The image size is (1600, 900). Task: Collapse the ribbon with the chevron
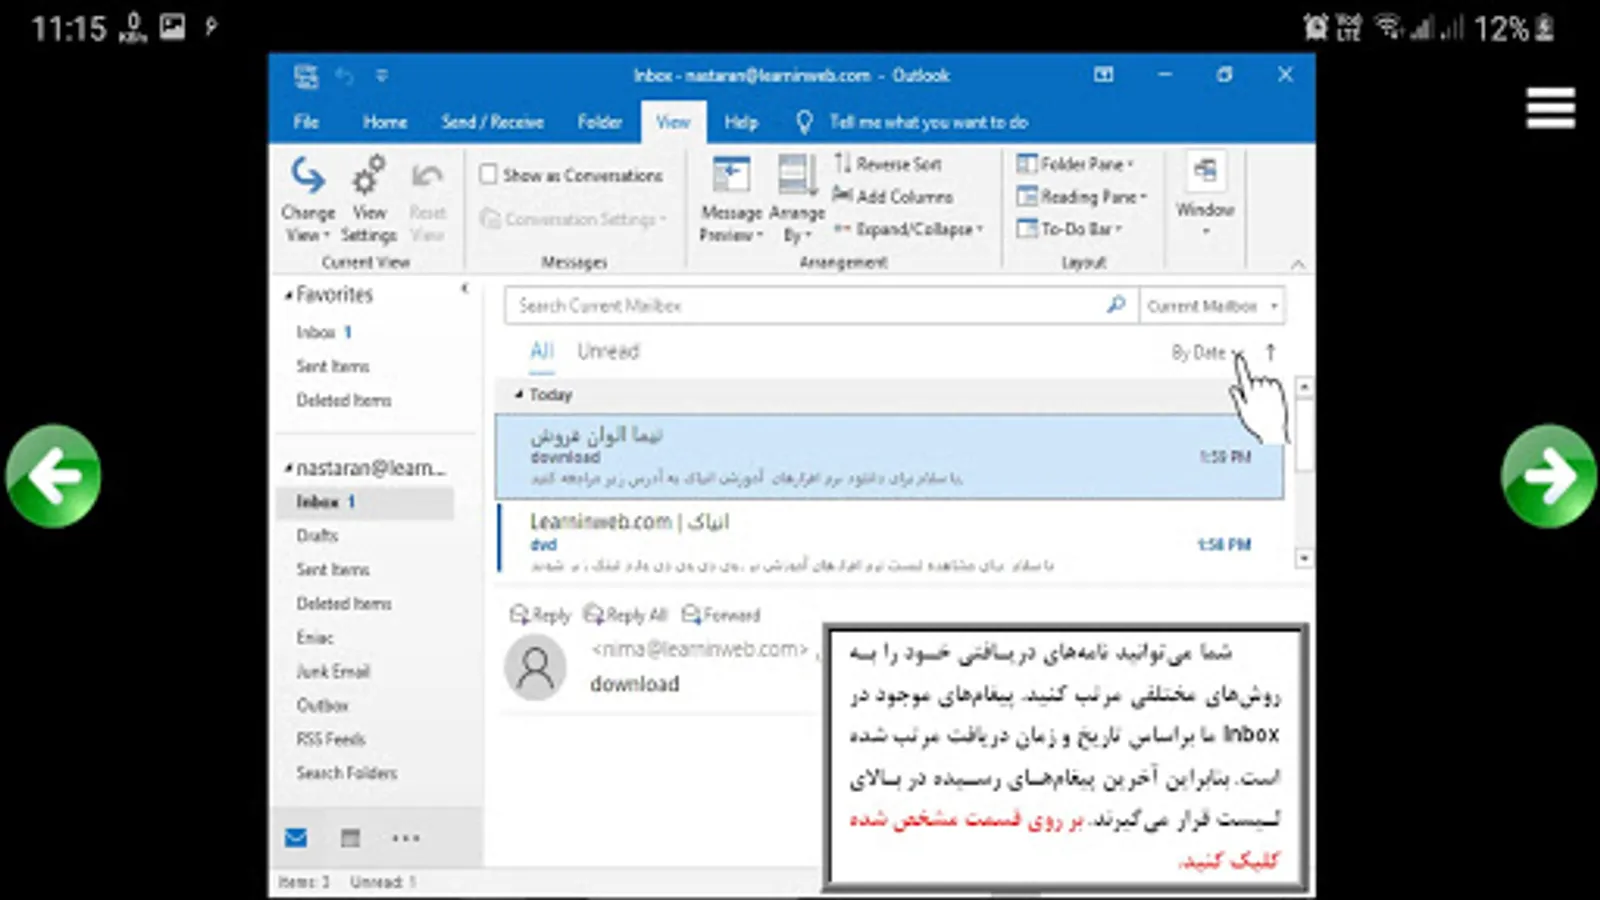pos(1298,264)
